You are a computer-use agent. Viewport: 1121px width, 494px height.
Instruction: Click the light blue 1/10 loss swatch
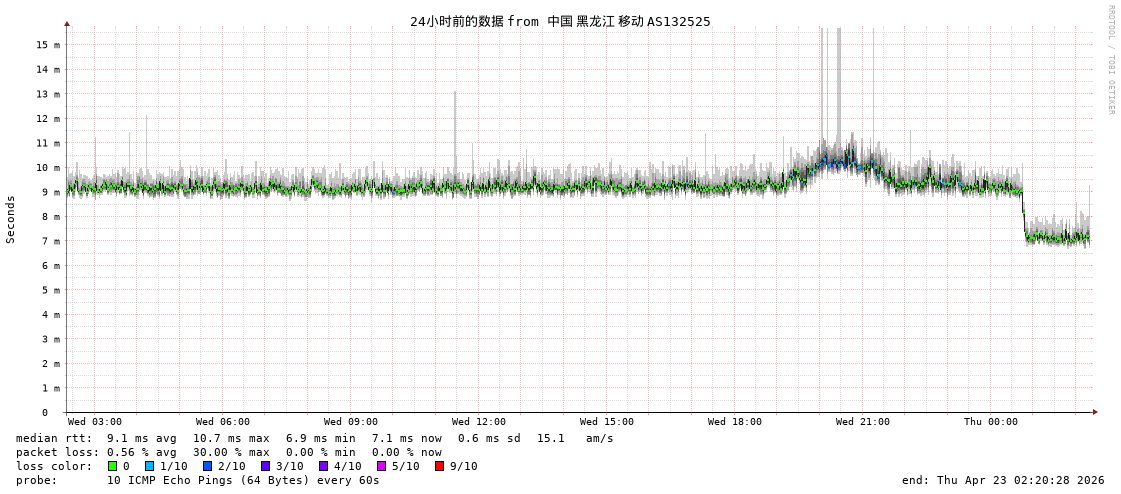pyautogui.click(x=149, y=466)
